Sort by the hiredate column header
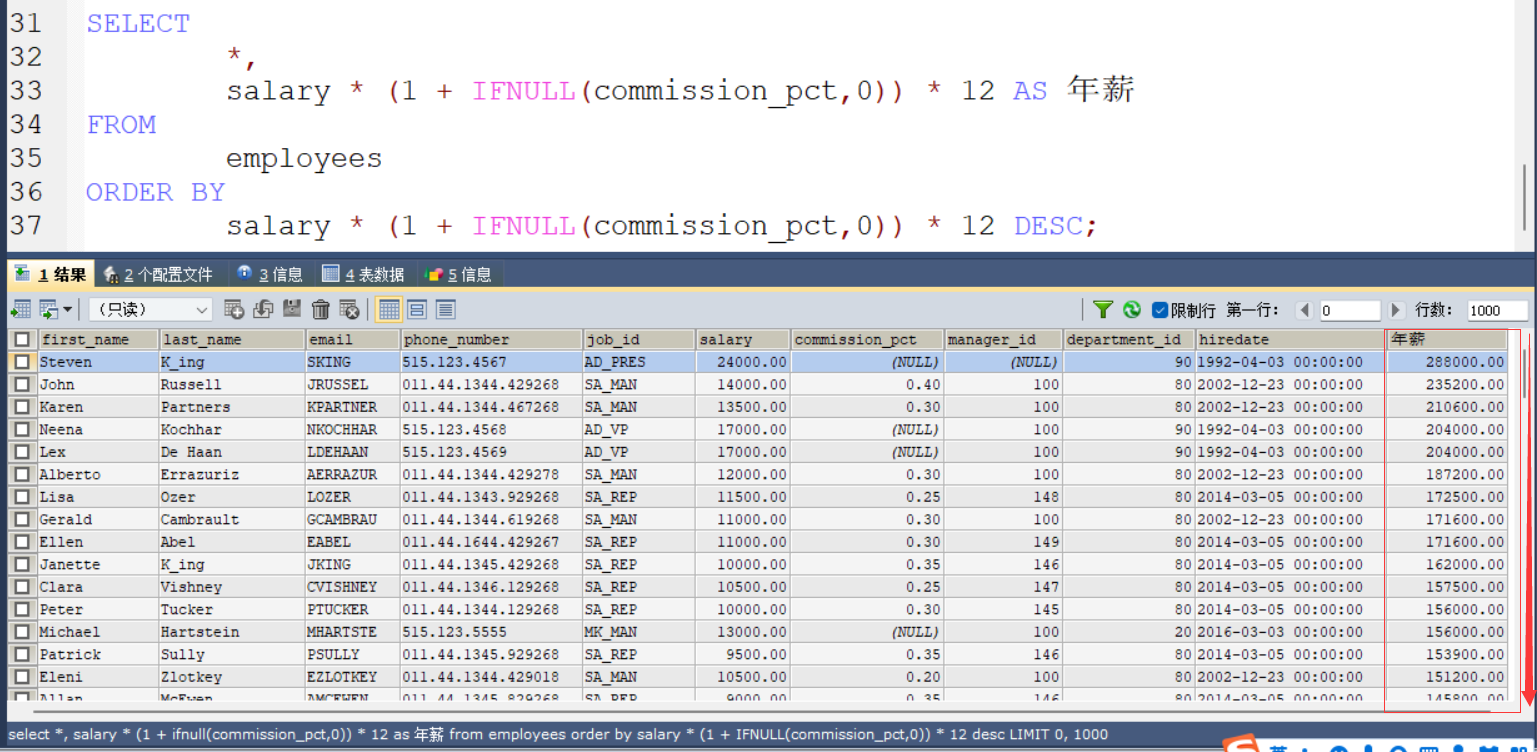This screenshot has height=752, width=1537. coord(1289,340)
